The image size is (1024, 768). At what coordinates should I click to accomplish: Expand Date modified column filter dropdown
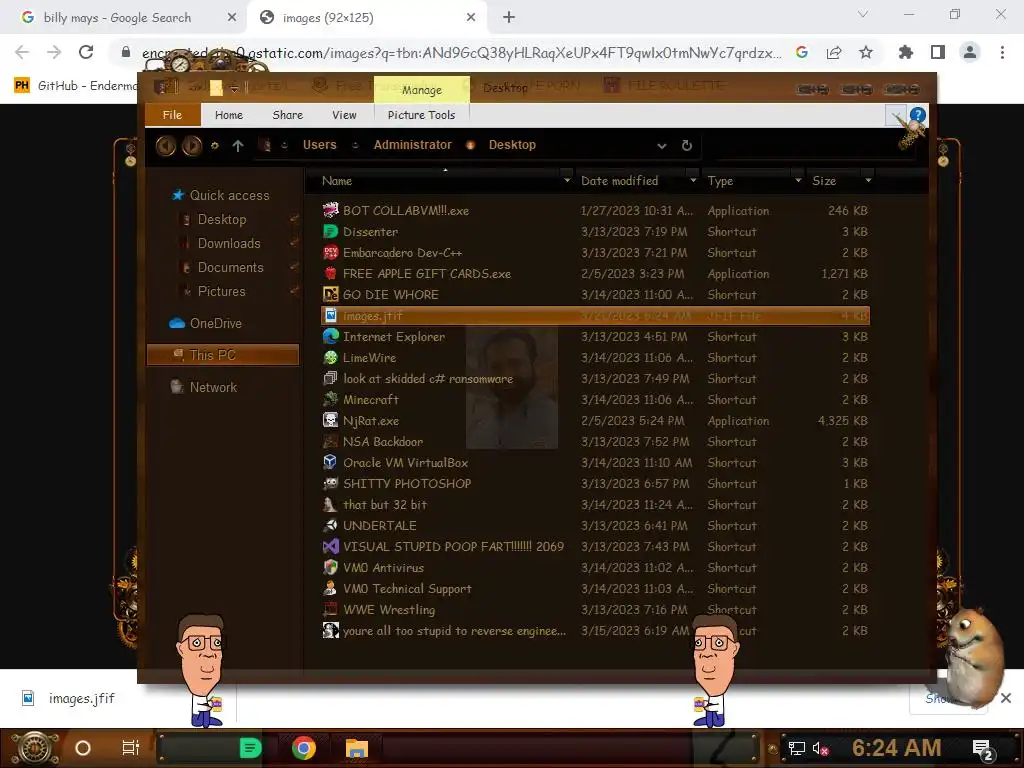tap(693, 180)
